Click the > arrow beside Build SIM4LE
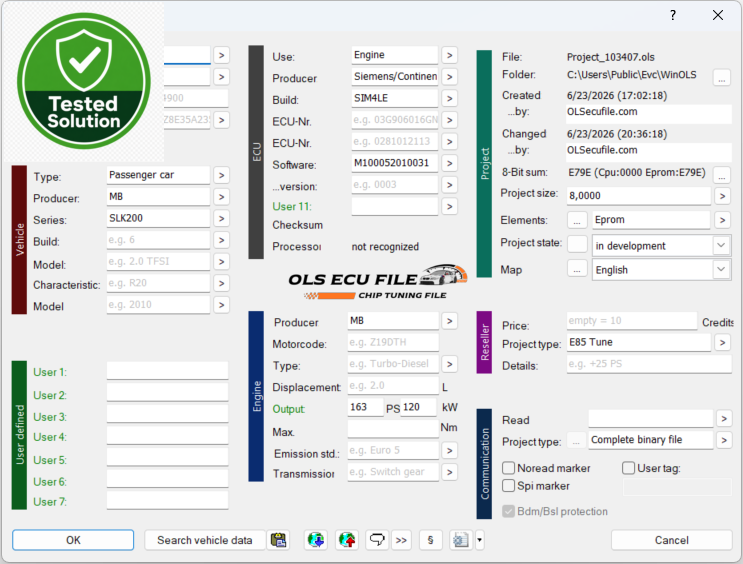Viewport: 743px width, 564px height. pyautogui.click(x=450, y=99)
